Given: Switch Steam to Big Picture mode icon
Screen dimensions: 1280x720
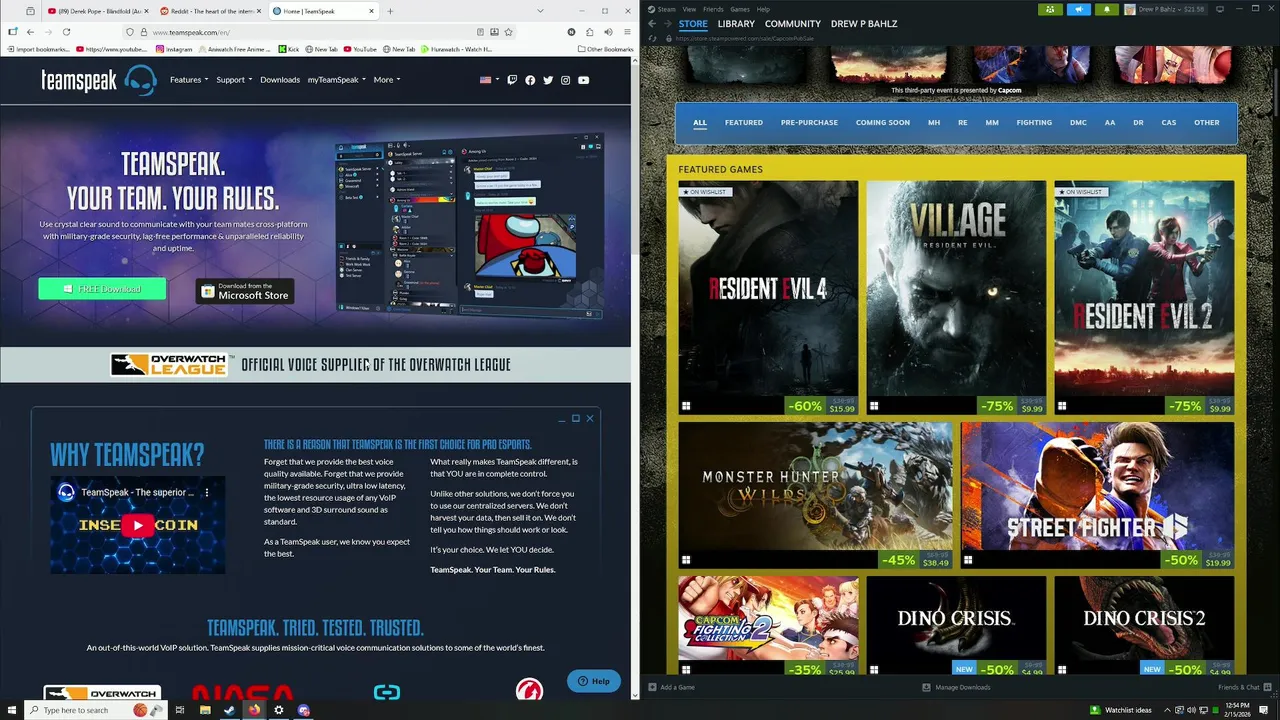Looking at the screenshot, I should [1220, 9].
